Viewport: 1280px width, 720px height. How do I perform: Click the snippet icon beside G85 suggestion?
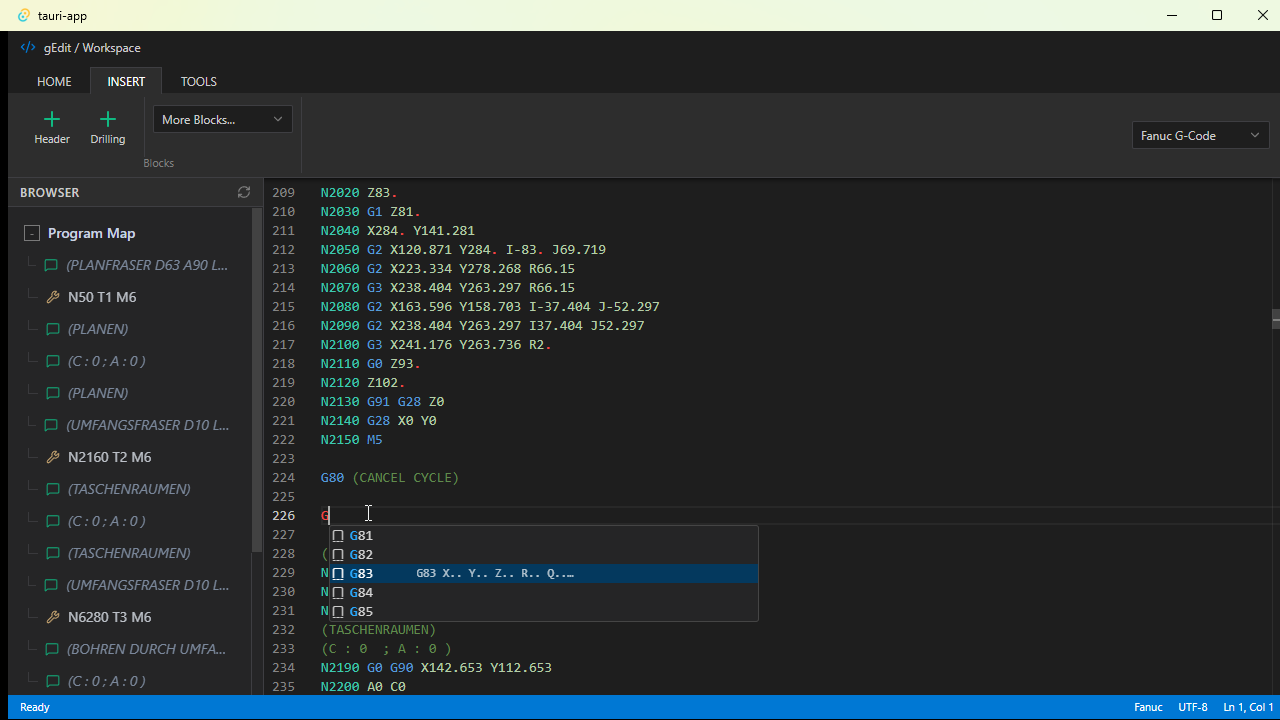[338, 612]
